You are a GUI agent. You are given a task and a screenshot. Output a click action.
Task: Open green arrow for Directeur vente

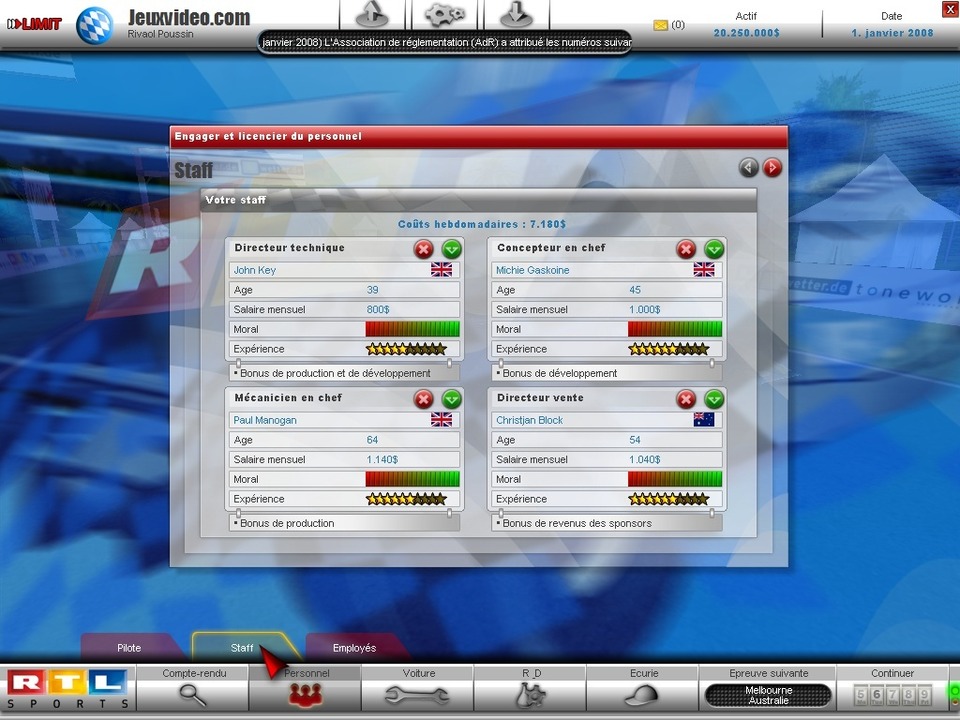point(714,399)
